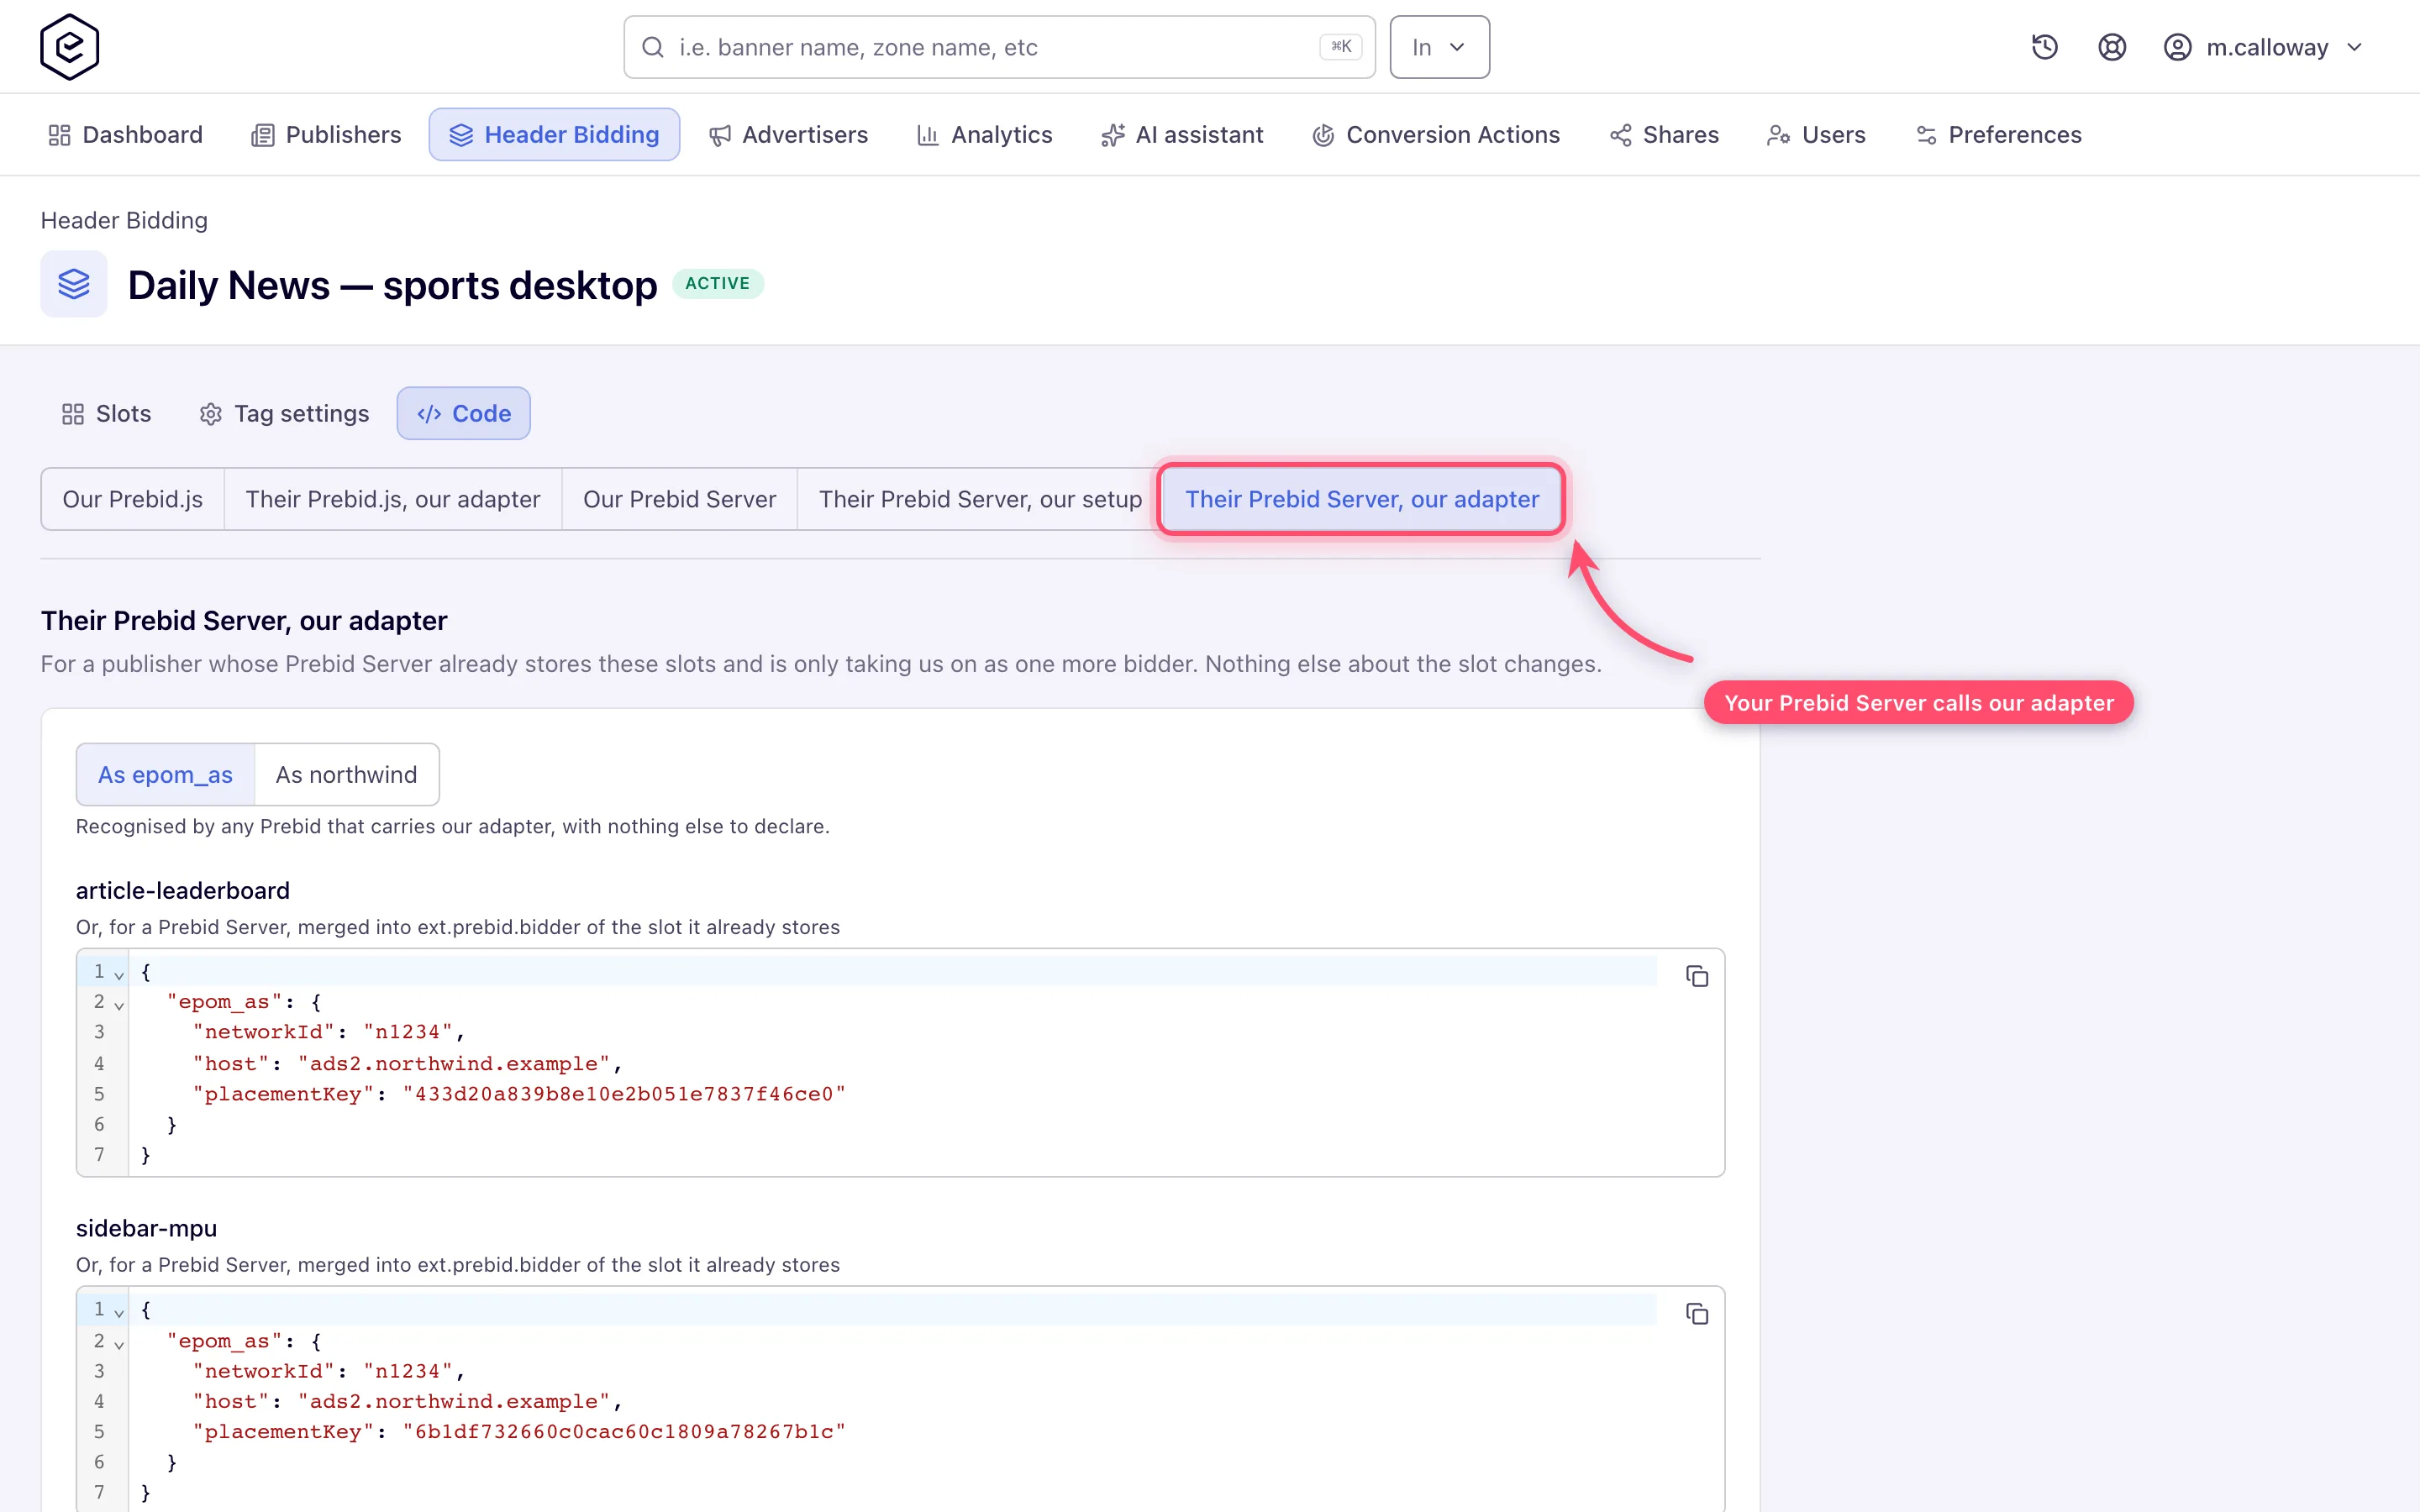
Task: Click placementKey value 6b1df732660c0cac60c1809a78267b1c
Action: (x=624, y=1432)
